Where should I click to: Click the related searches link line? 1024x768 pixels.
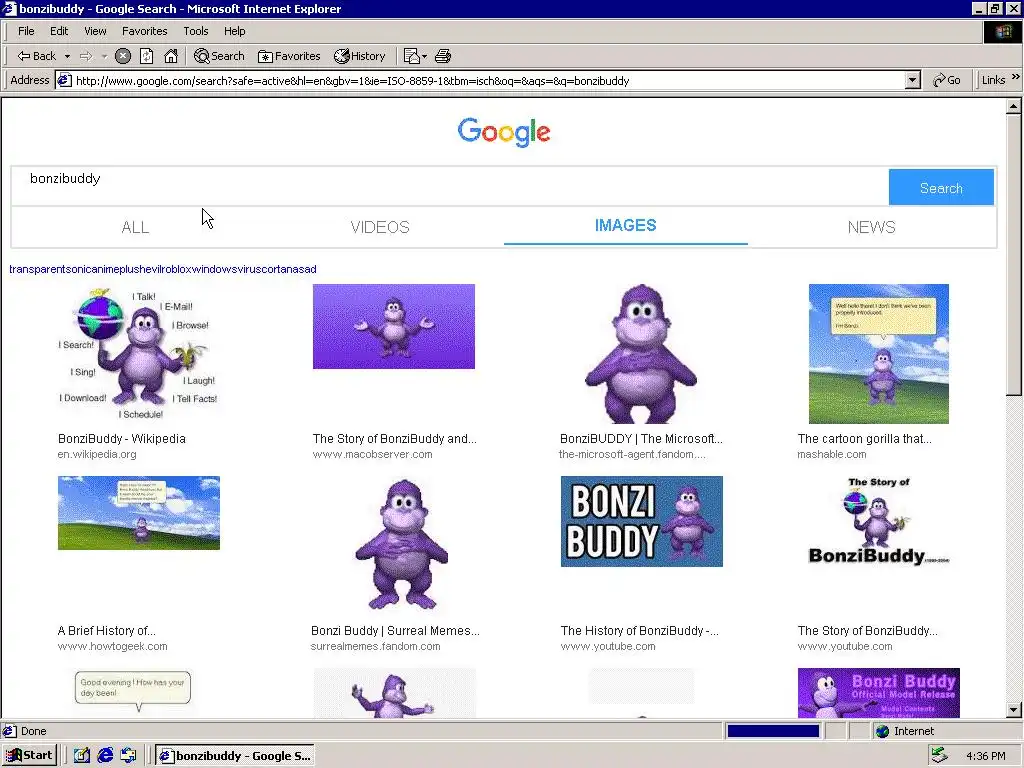click(x=163, y=269)
